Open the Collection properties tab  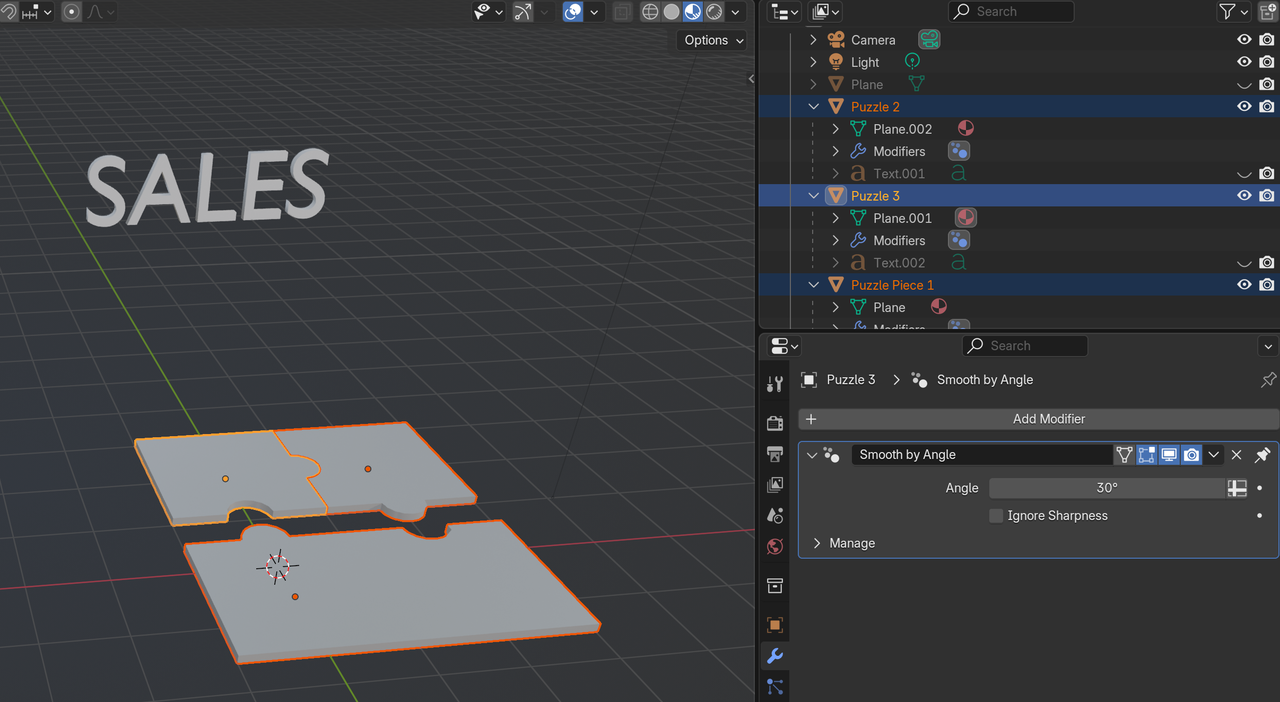775,586
